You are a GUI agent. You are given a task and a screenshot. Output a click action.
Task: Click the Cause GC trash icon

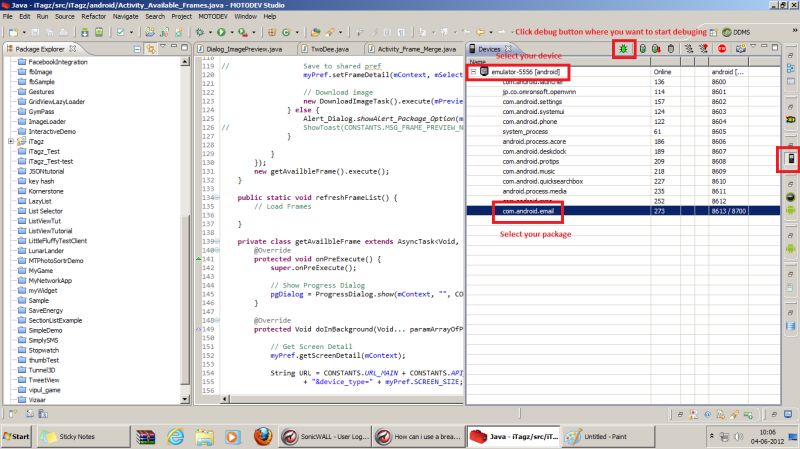(671, 48)
